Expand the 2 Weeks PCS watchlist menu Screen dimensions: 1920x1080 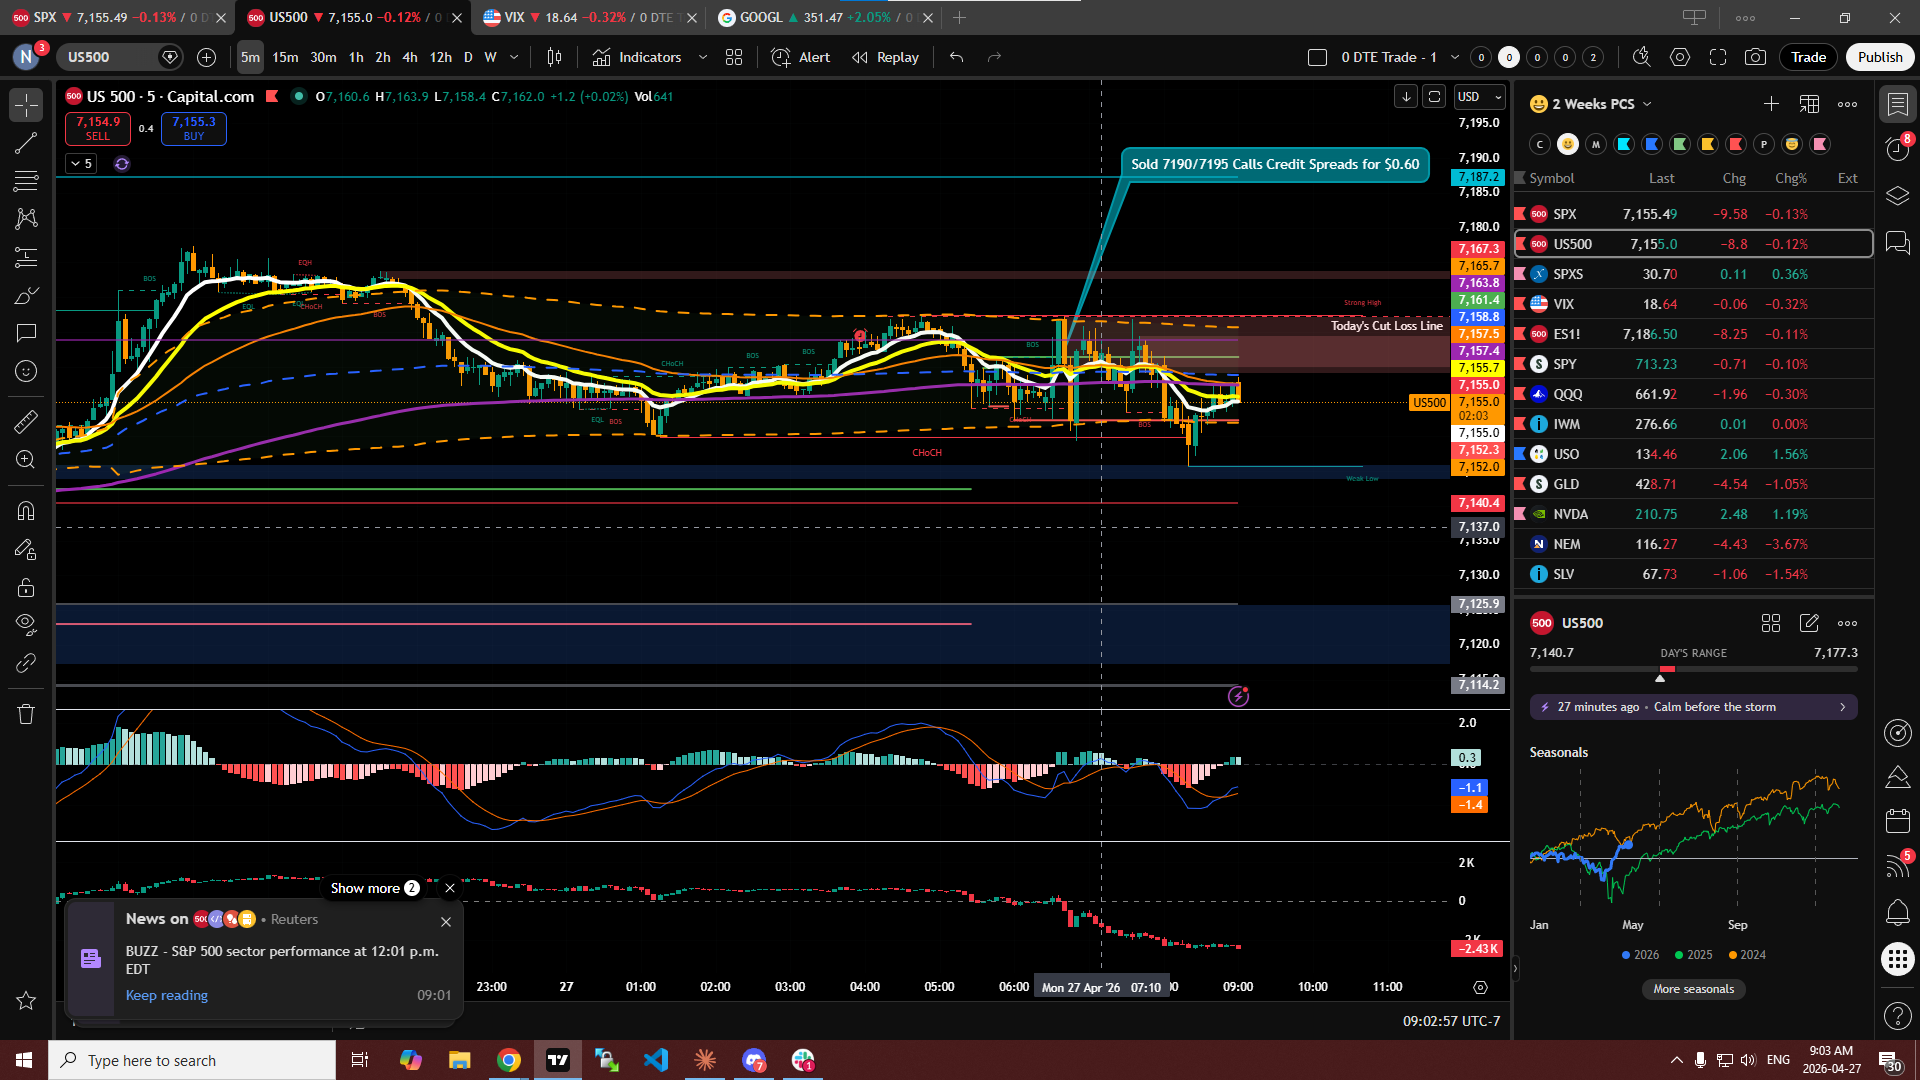click(x=1602, y=104)
